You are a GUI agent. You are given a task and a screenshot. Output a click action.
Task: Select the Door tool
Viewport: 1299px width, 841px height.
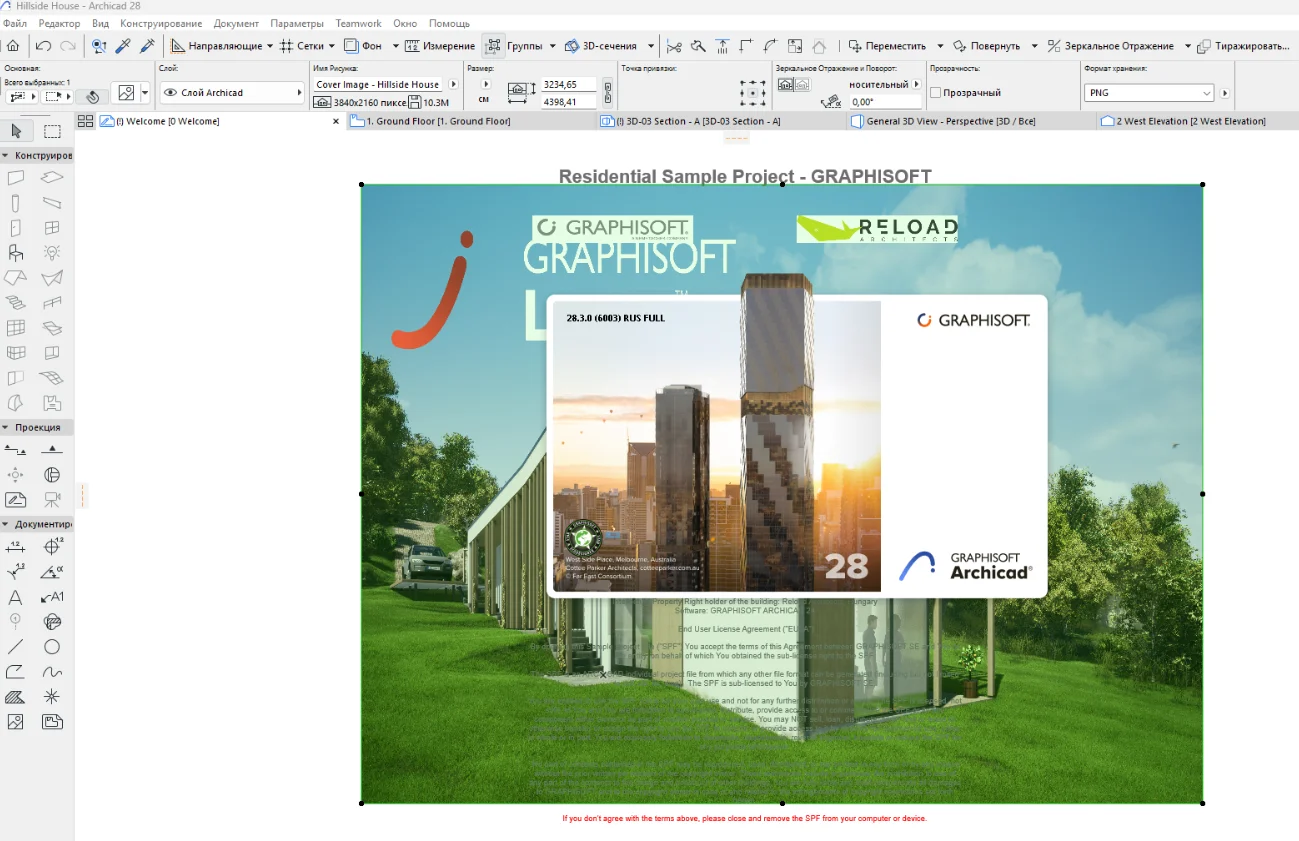[16, 228]
